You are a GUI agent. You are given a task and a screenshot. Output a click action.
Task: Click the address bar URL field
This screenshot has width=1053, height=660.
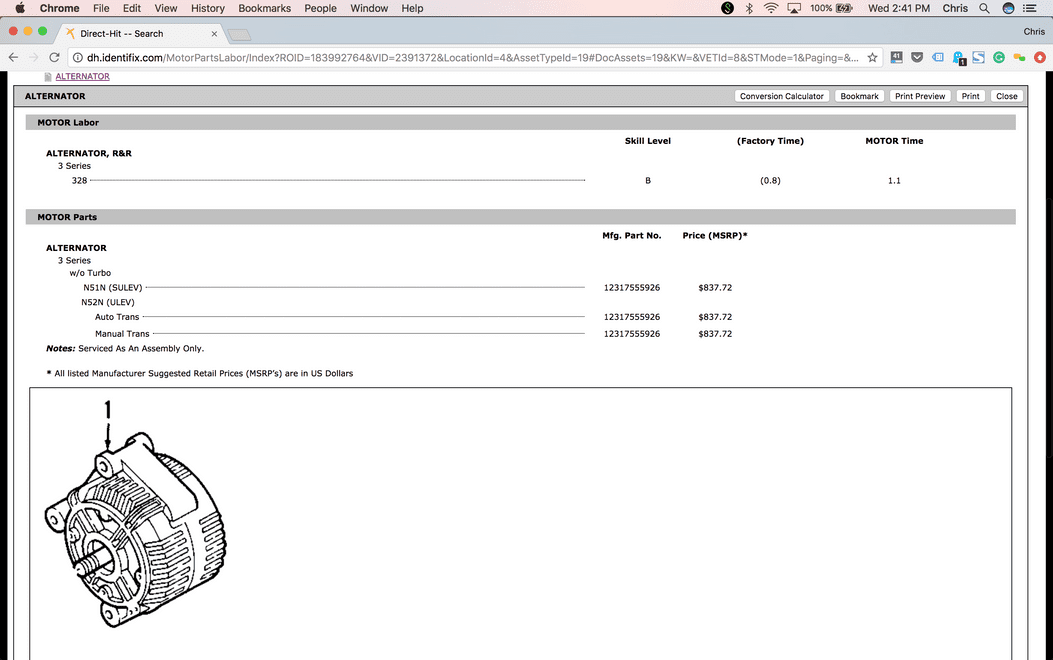pos(470,58)
